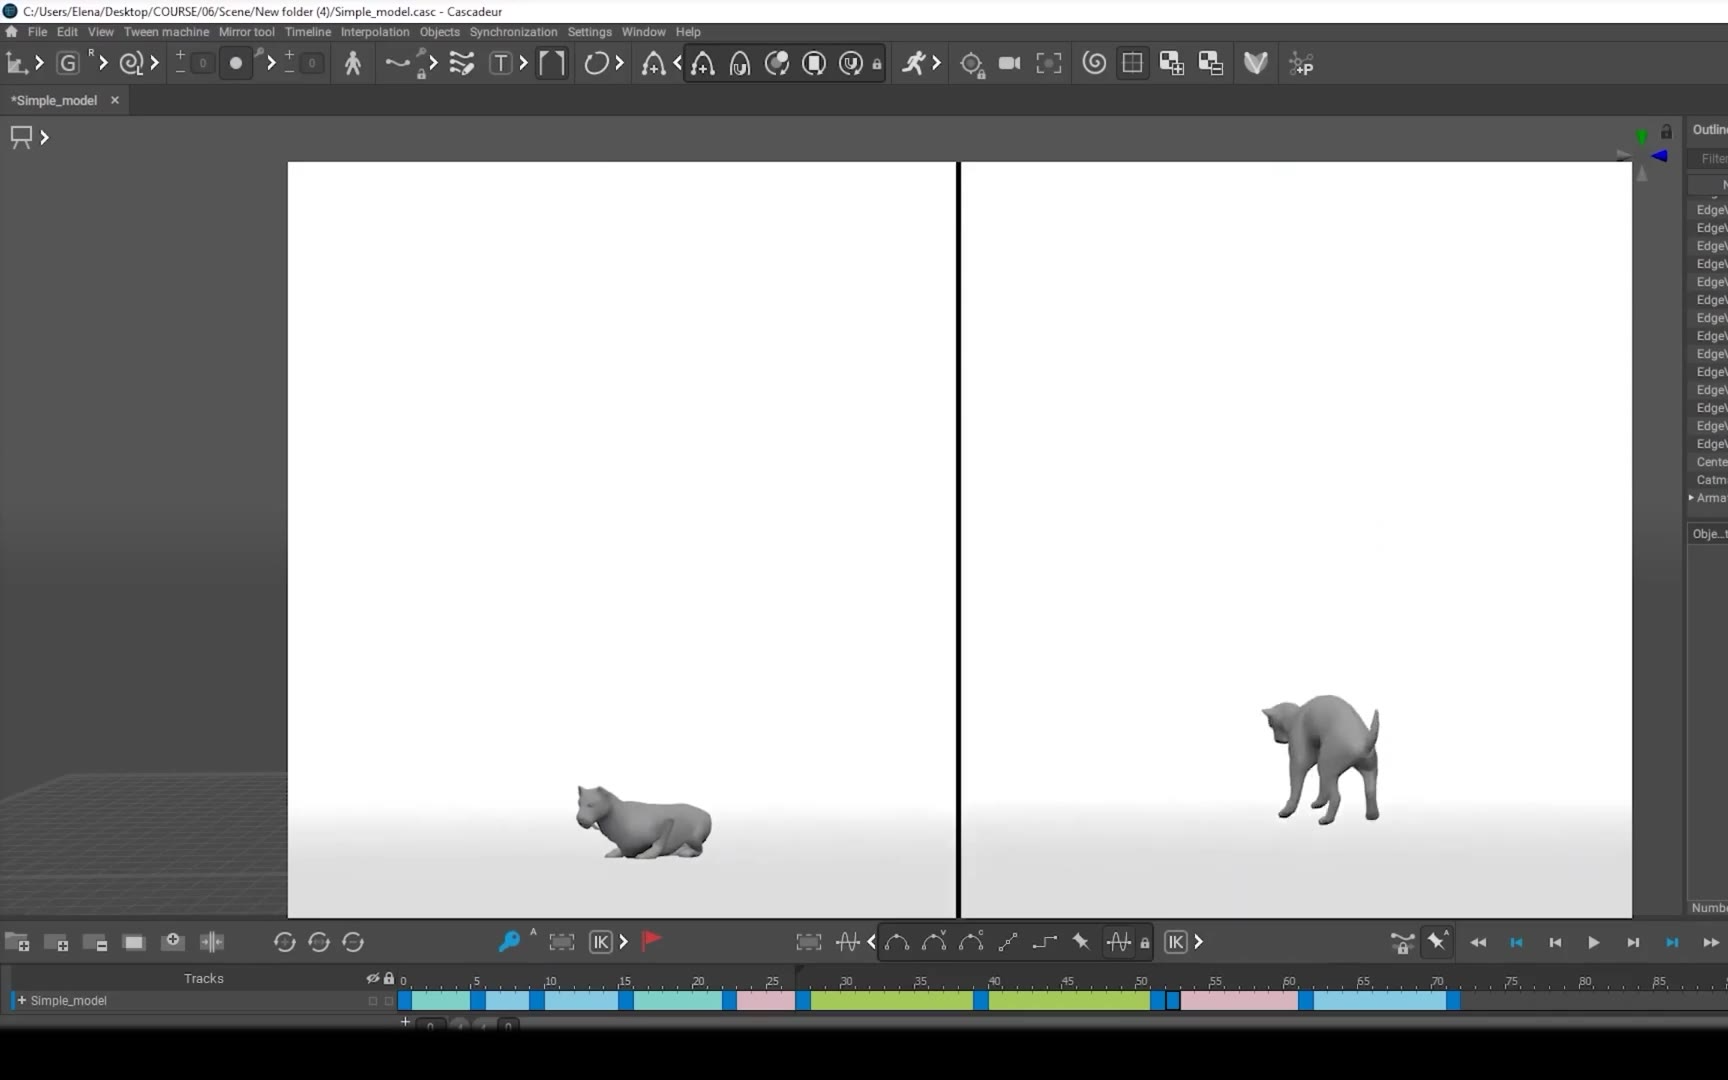
Task: Click the overlapping color spheres icon
Action: click(x=777, y=64)
